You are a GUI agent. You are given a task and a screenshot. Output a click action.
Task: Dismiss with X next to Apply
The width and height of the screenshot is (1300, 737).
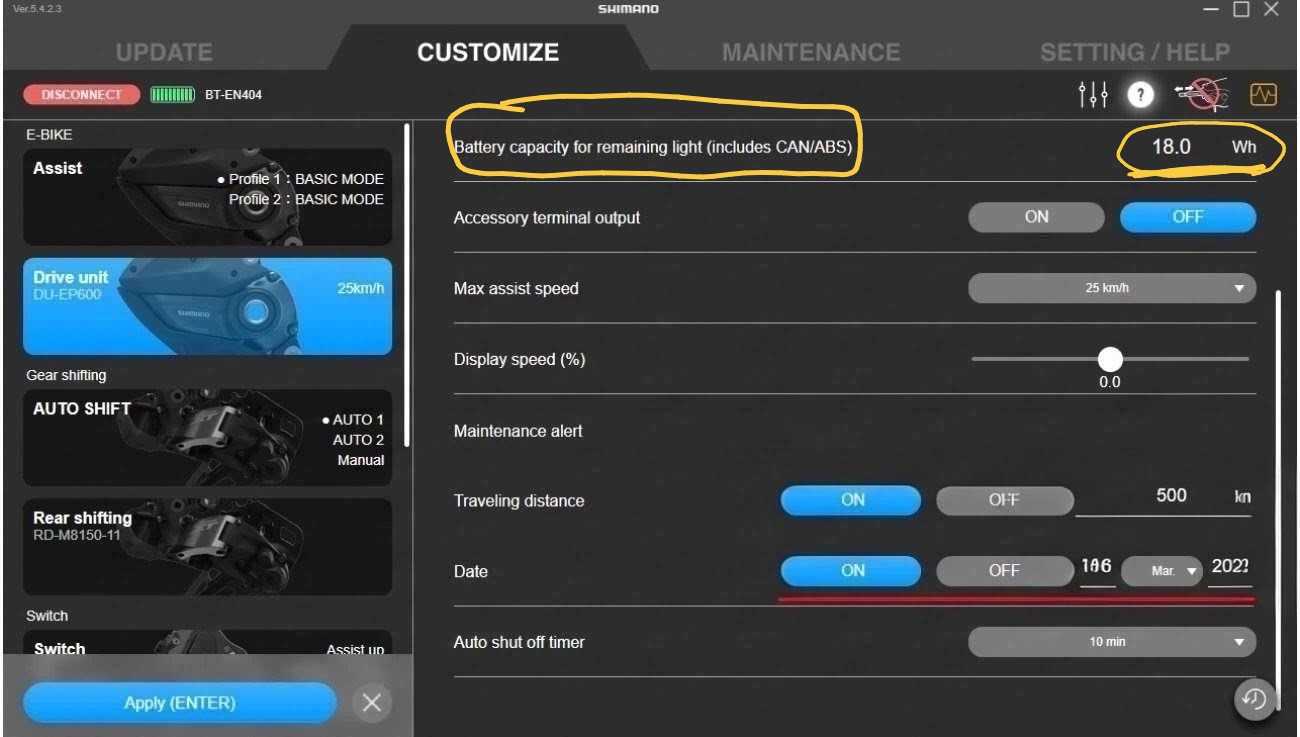[x=371, y=703]
